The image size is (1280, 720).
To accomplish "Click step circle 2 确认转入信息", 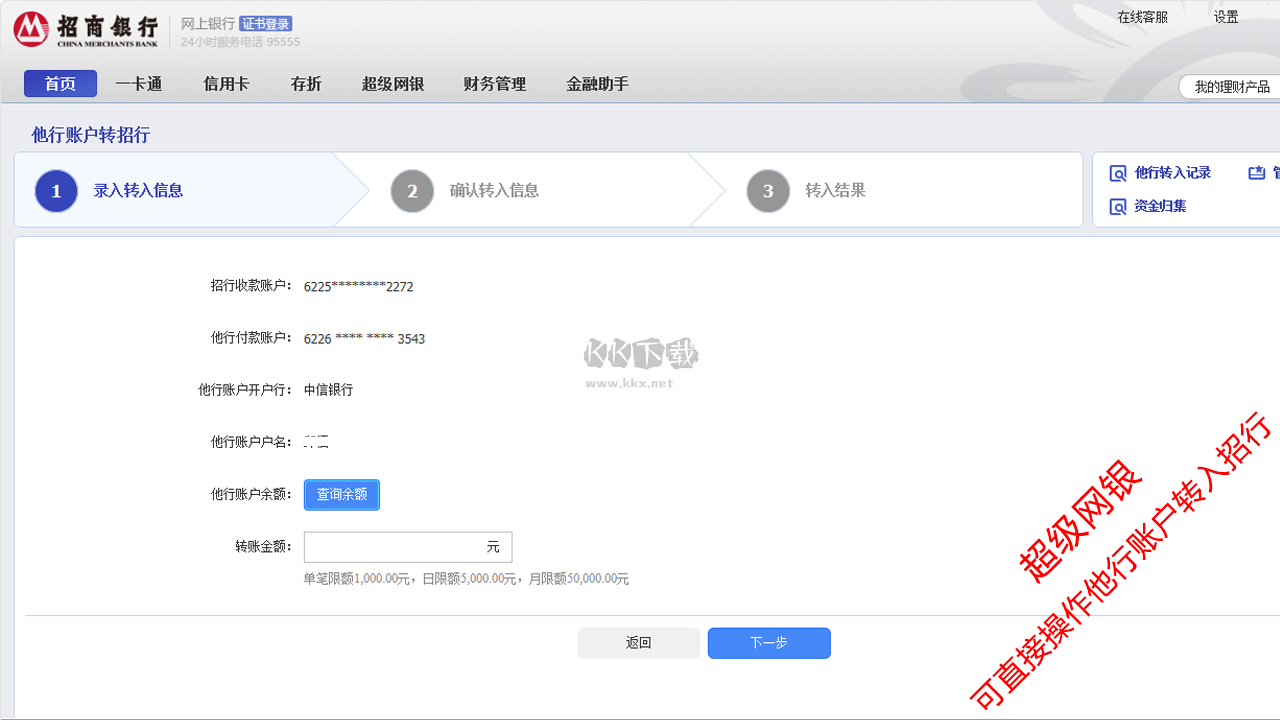I will pos(412,191).
